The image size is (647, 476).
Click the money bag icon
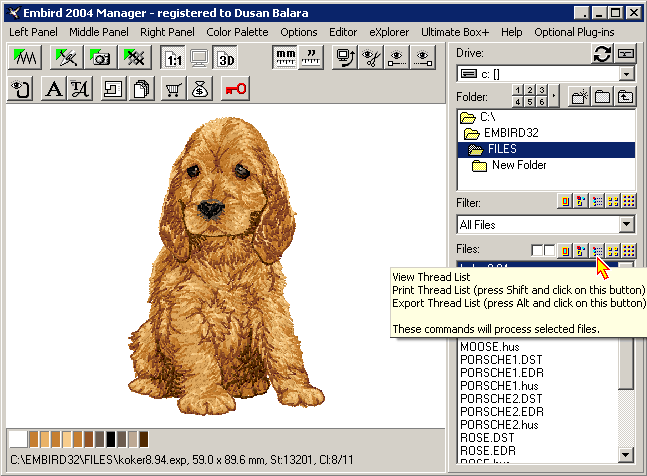coord(200,89)
